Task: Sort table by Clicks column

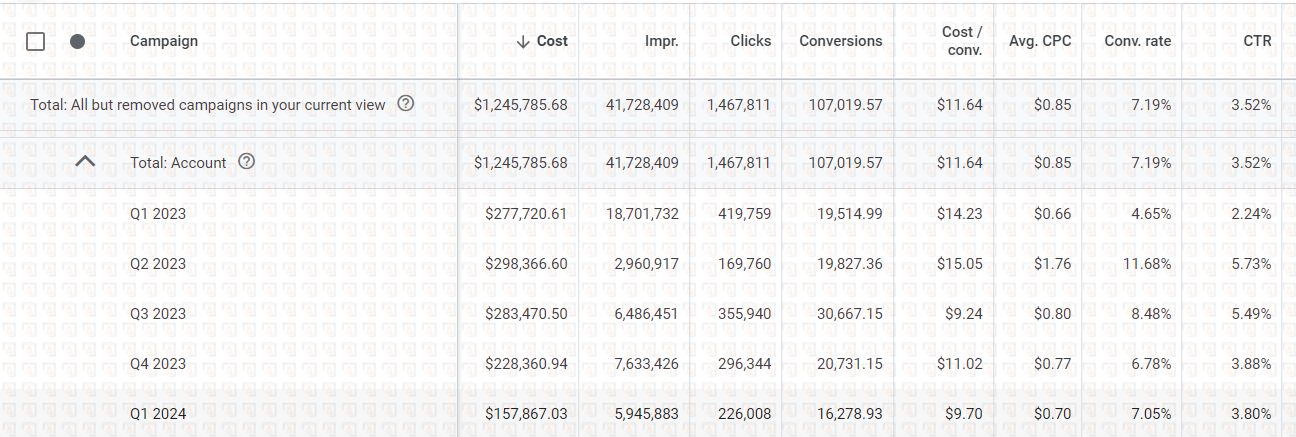Action: coord(750,41)
